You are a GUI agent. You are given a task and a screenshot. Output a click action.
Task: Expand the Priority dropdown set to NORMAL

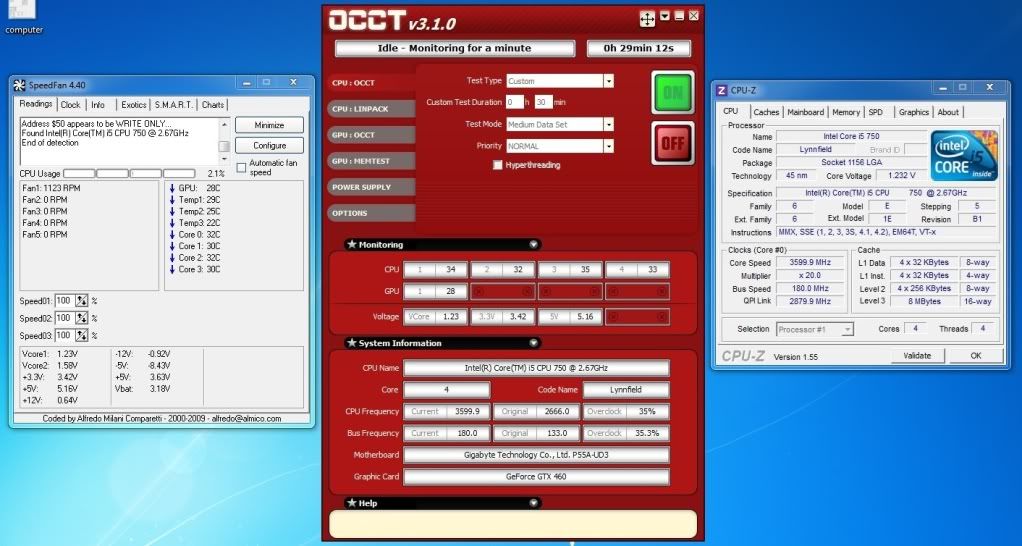[x=607, y=146]
